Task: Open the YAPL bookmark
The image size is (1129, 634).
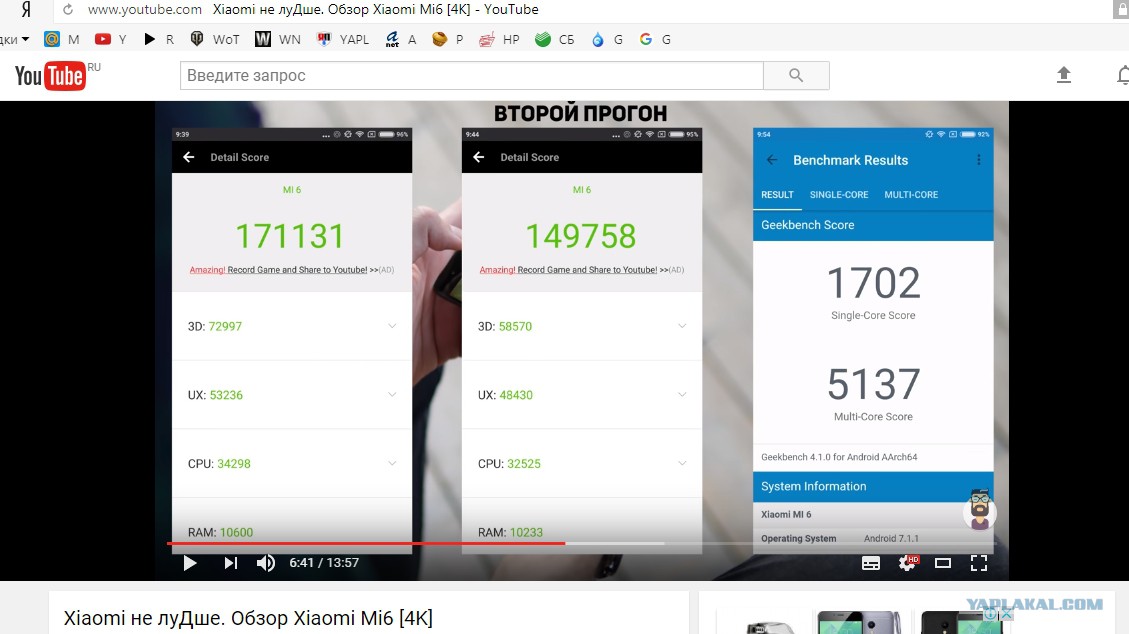Action: coord(343,40)
